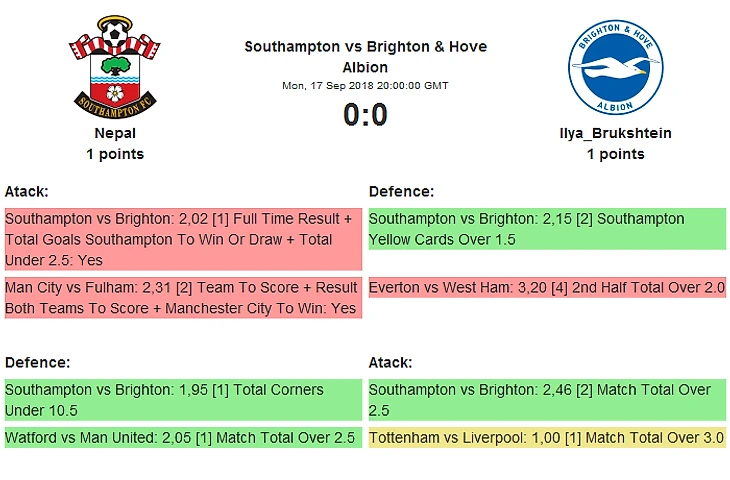Screen dimensions: 730x480
Task: Click the left Atack: heading
Action: (x=27, y=191)
